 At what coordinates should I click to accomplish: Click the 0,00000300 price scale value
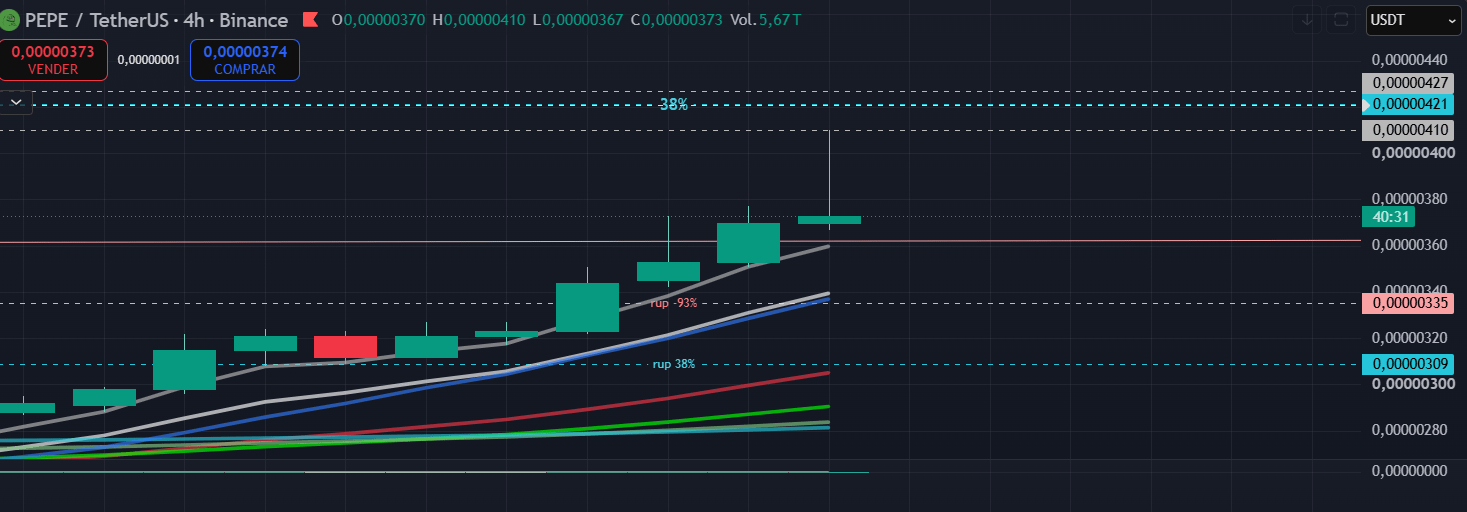[1412, 384]
